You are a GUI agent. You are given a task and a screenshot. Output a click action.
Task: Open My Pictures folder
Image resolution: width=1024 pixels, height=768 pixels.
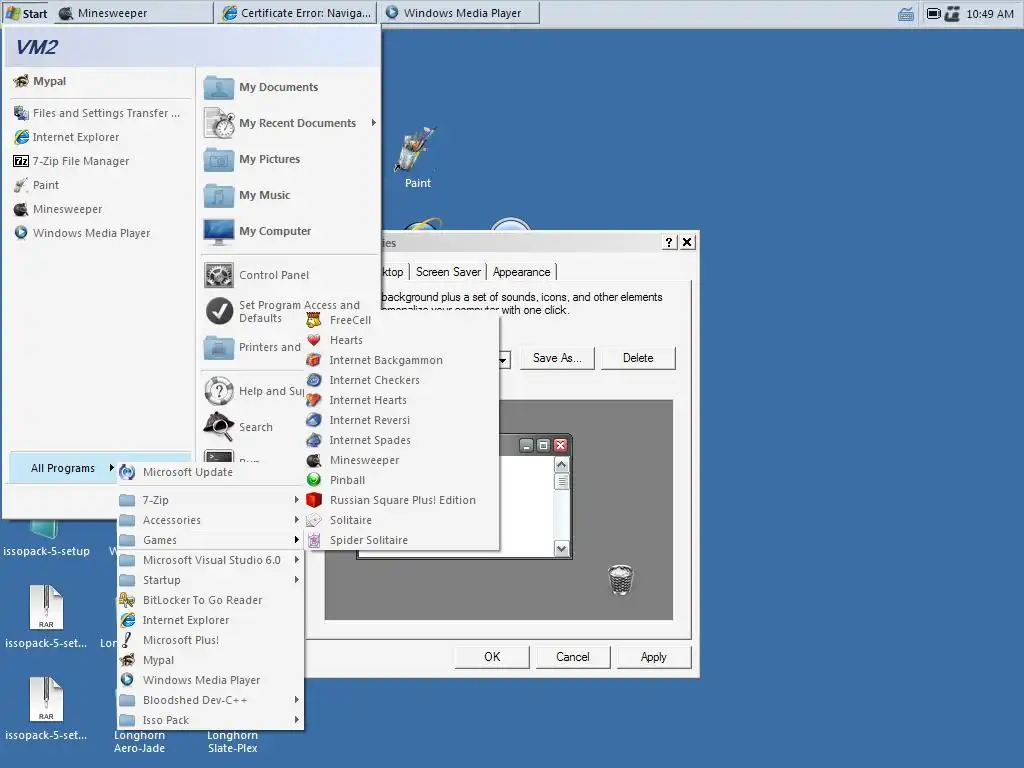point(289,159)
